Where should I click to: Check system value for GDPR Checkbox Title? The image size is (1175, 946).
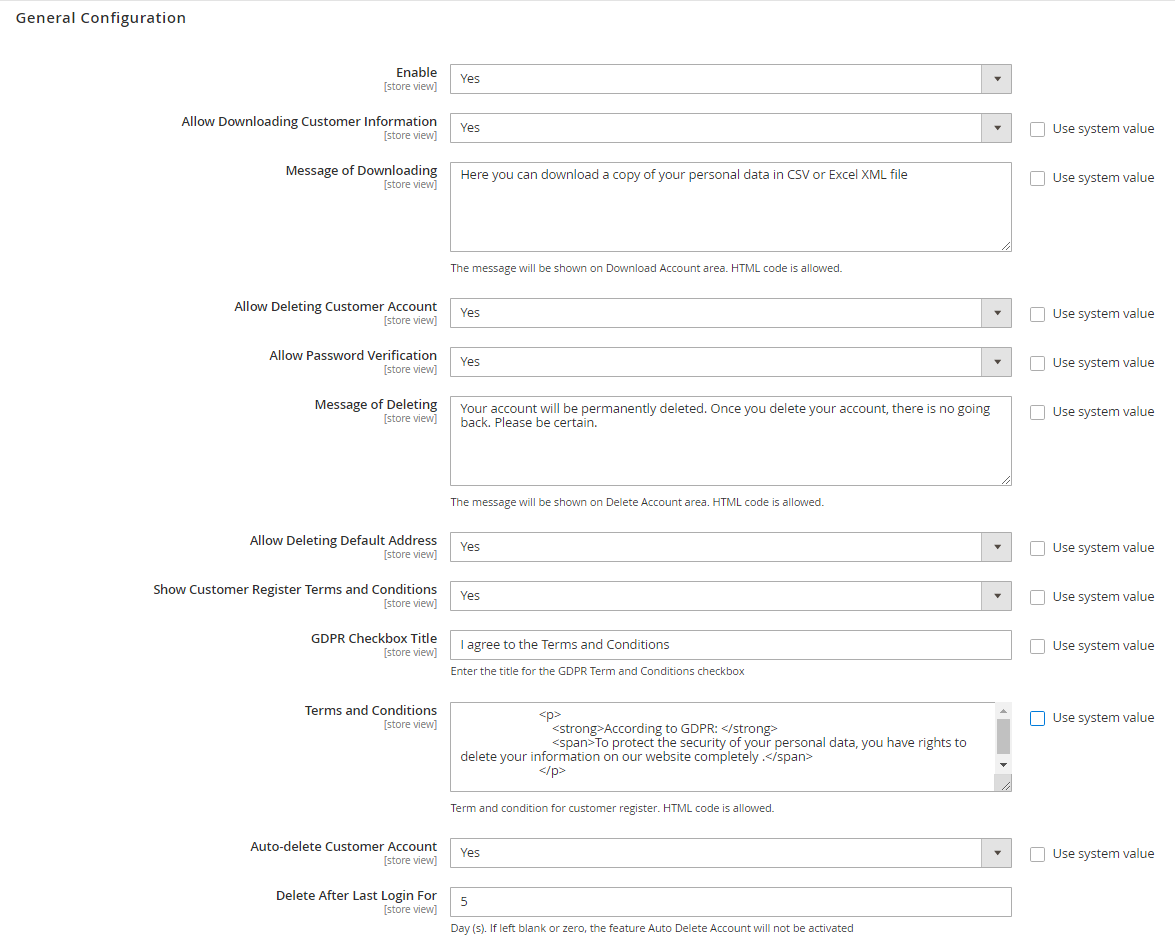point(1038,646)
